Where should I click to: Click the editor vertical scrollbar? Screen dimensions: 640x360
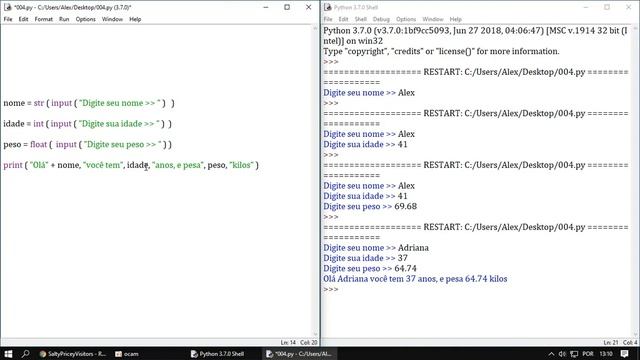(315, 181)
